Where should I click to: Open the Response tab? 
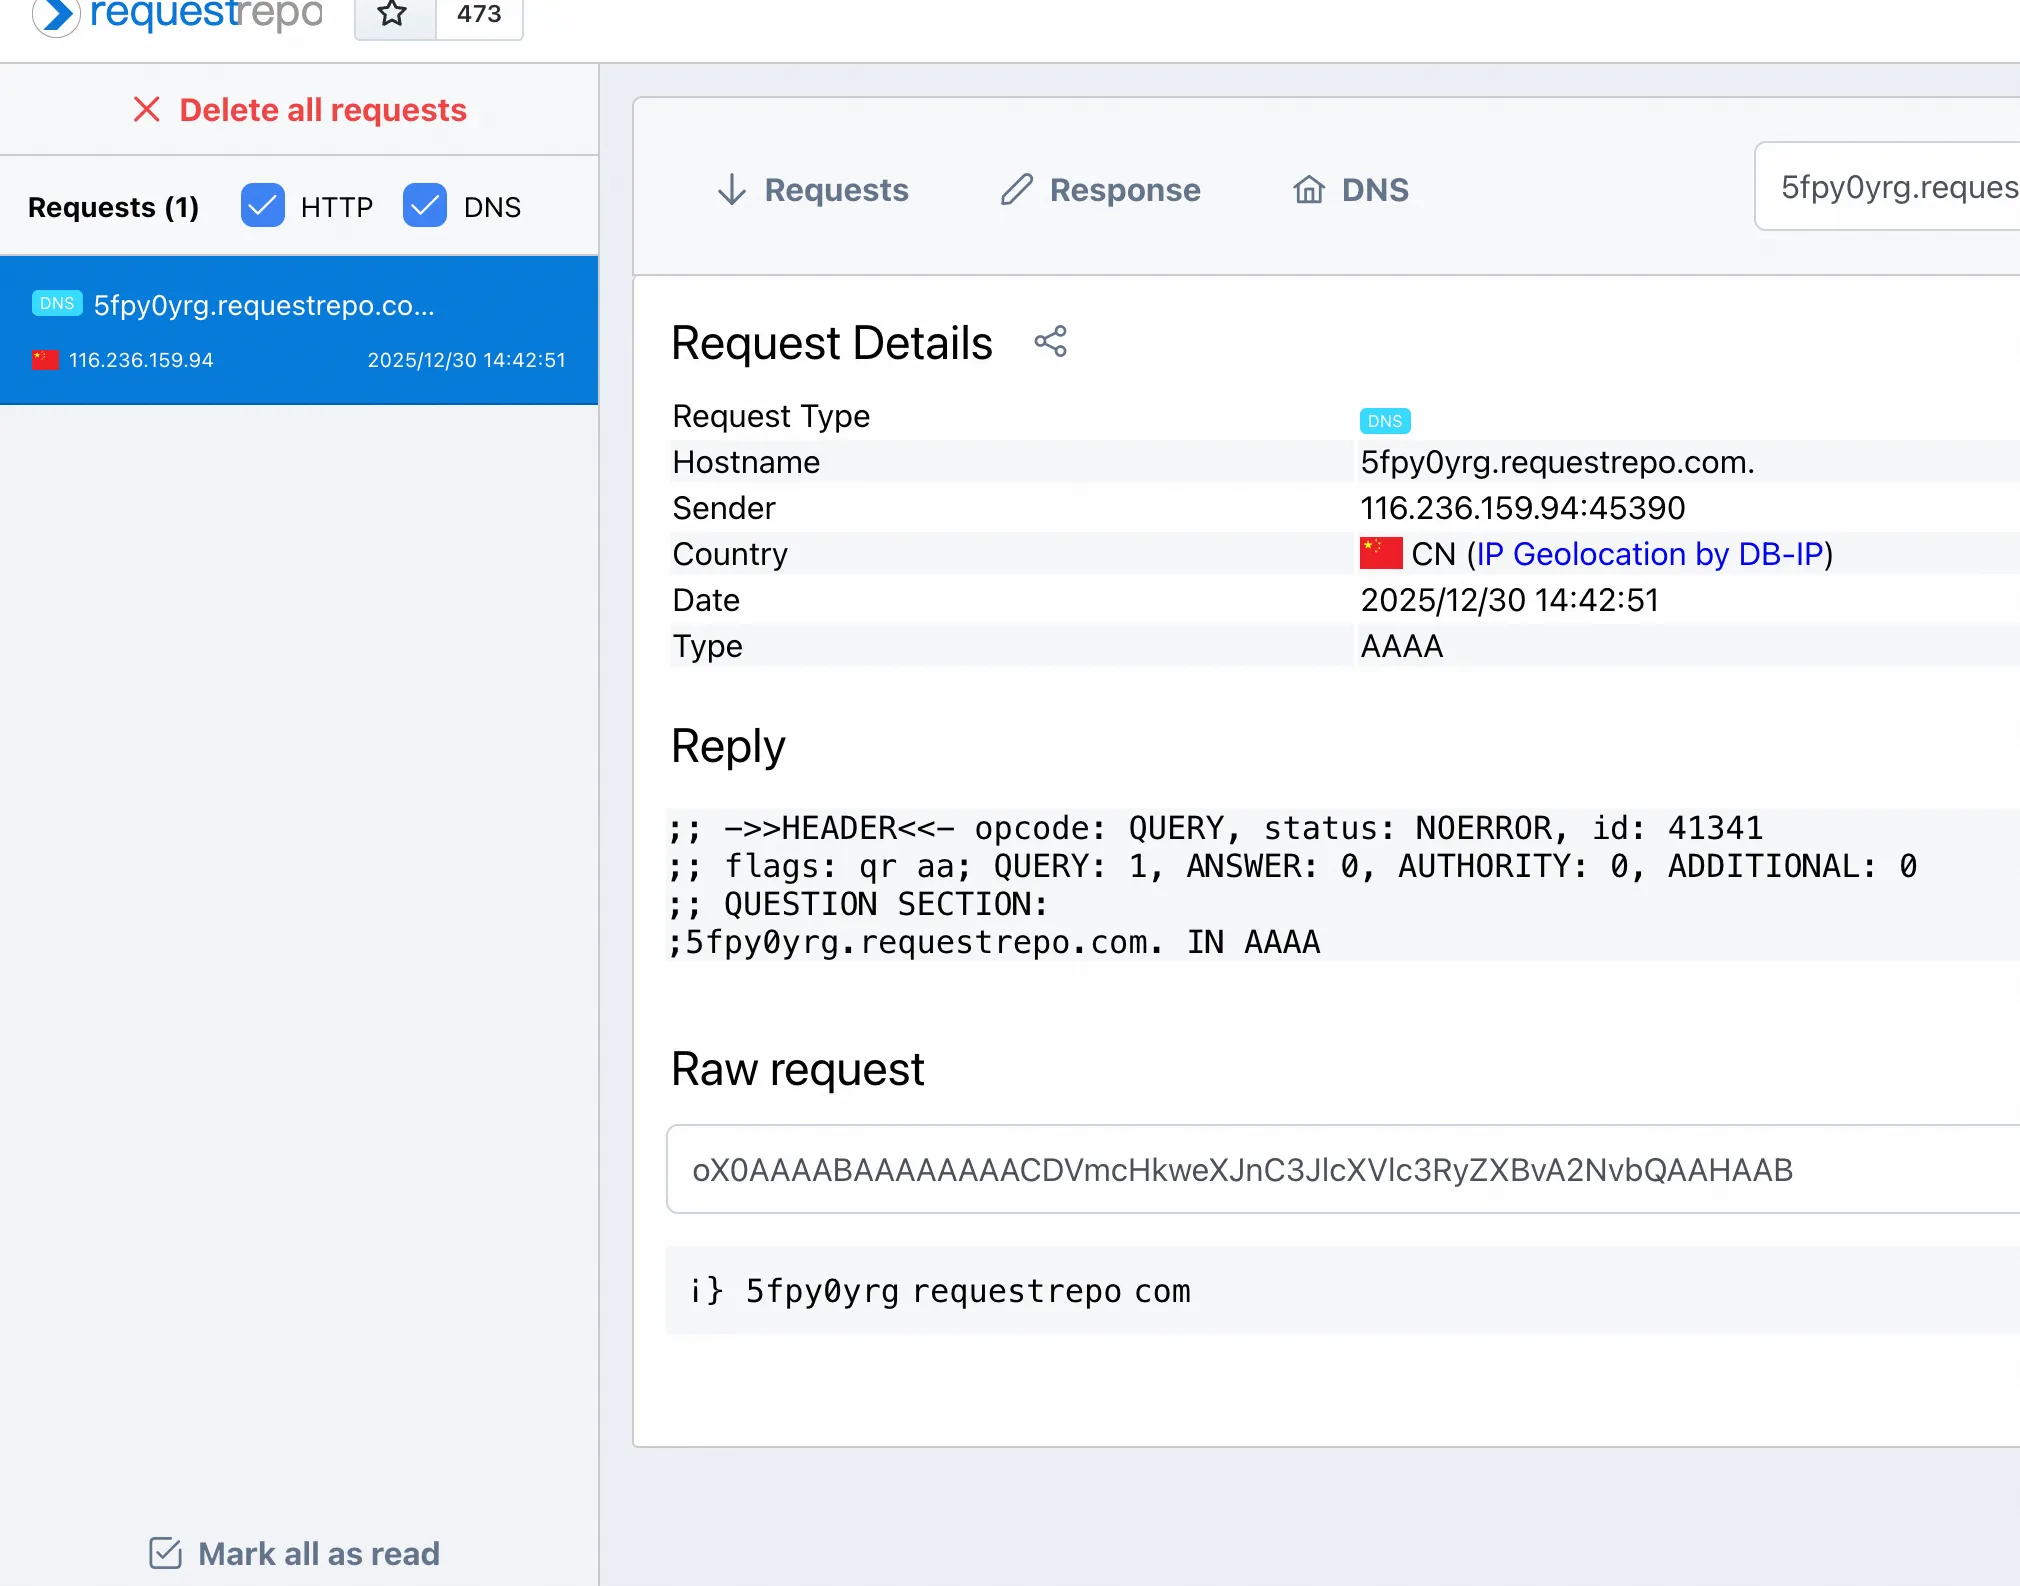(1124, 190)
